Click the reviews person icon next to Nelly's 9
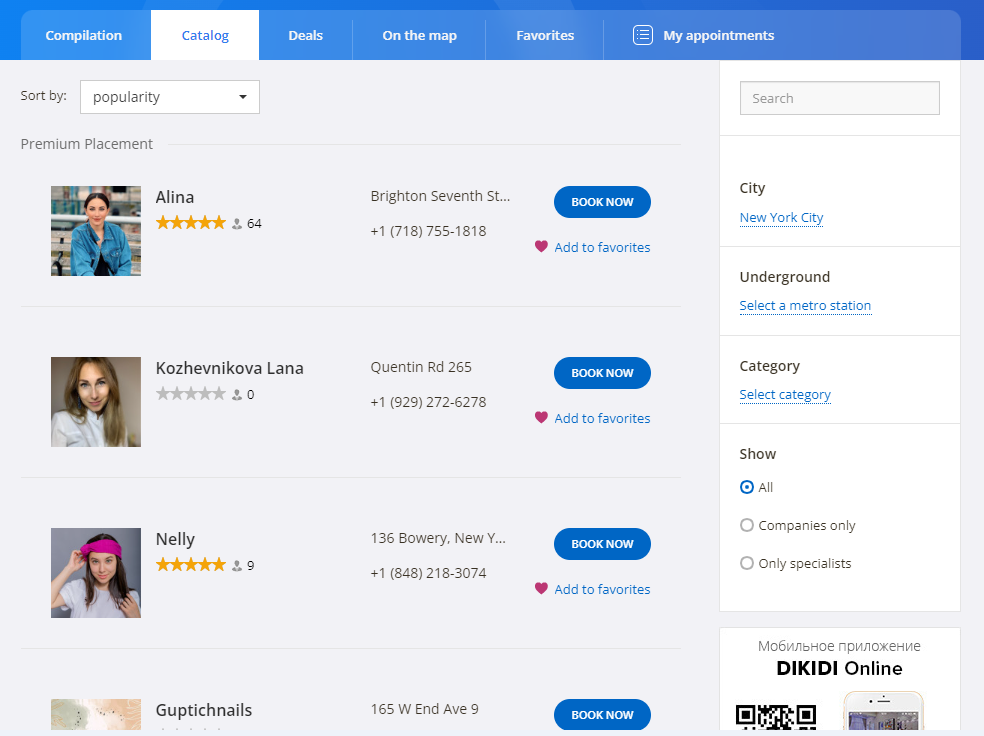Image resolution: width=984 pixels, height=736 pixels. [237, 566]
